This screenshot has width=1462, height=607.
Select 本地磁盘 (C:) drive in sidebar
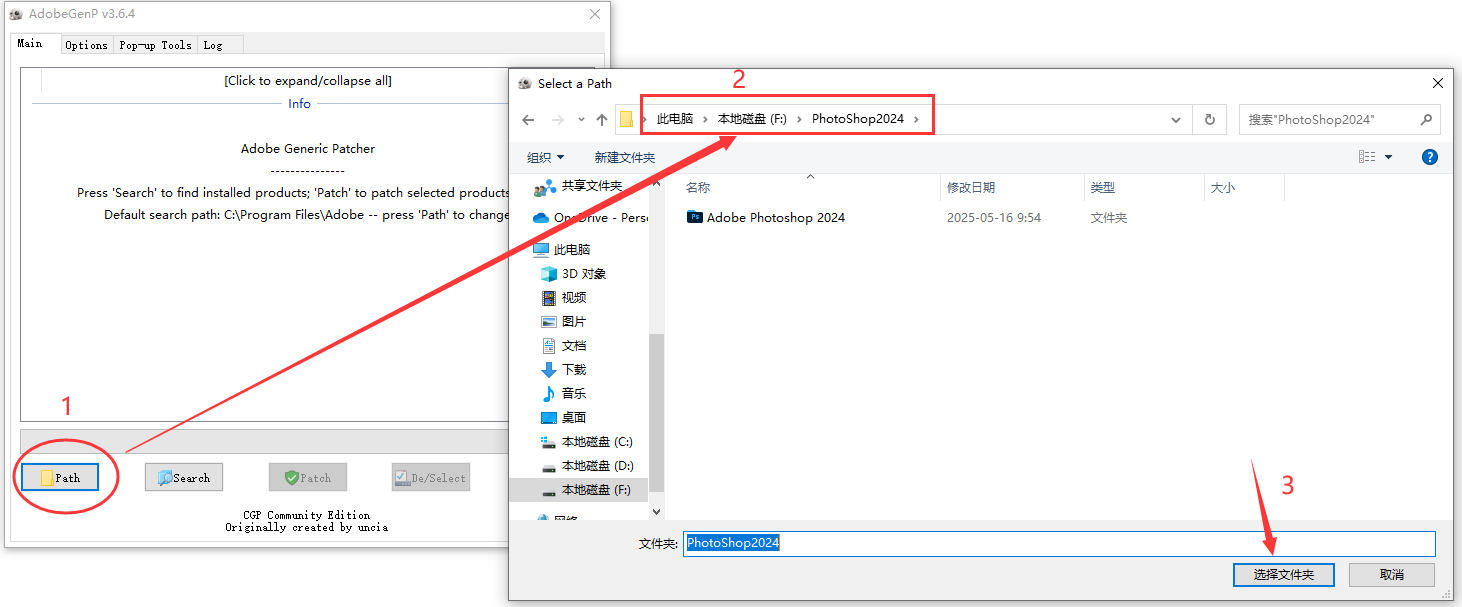pyautogui.click(x=596, y=442)
